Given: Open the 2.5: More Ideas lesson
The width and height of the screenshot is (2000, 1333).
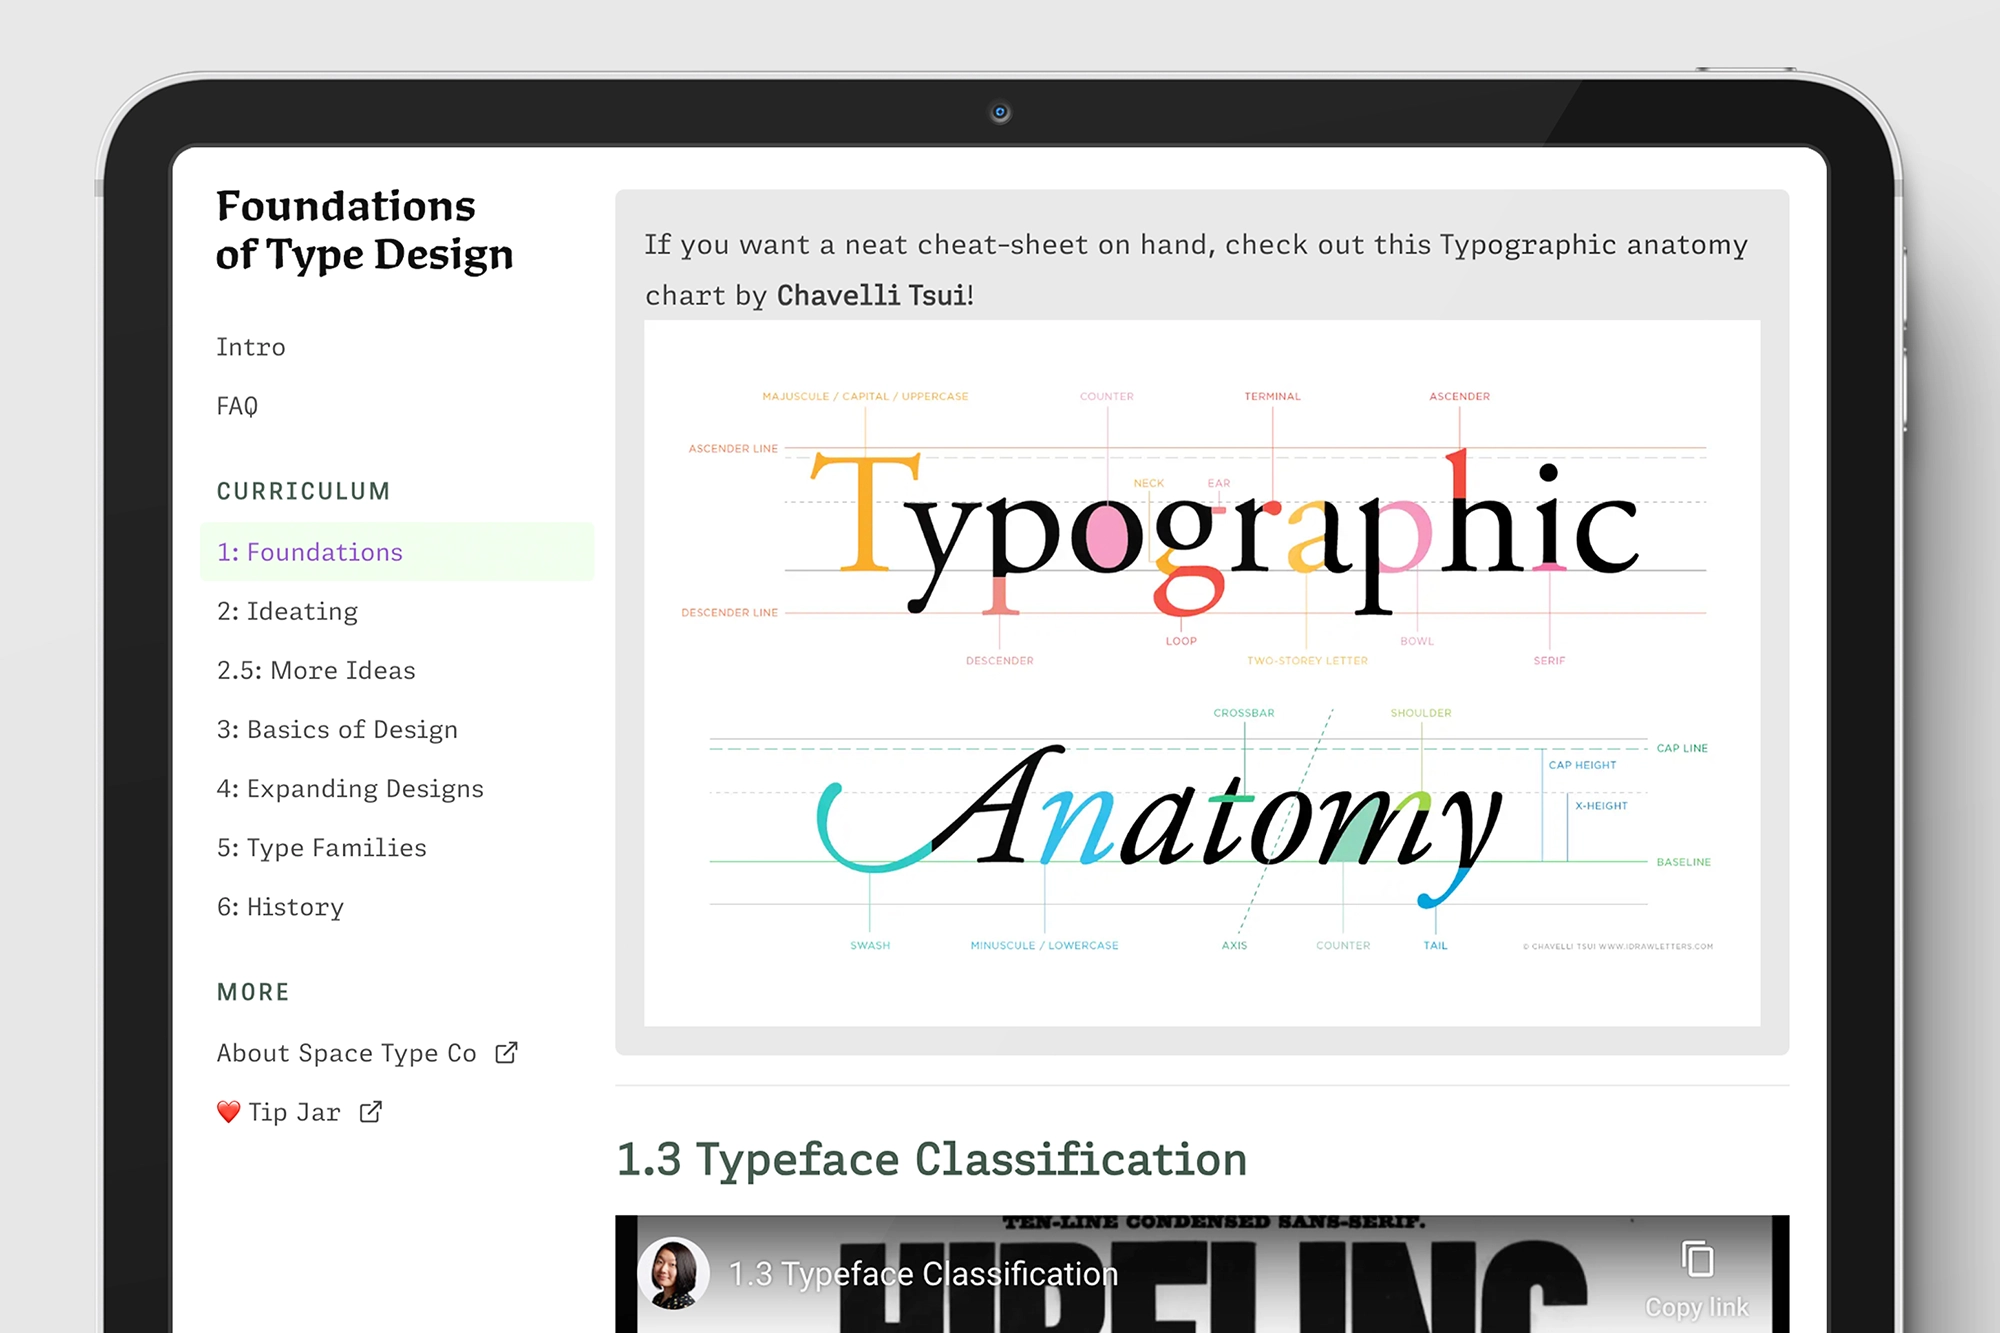Looking at the screenshot, I should 316,670.
